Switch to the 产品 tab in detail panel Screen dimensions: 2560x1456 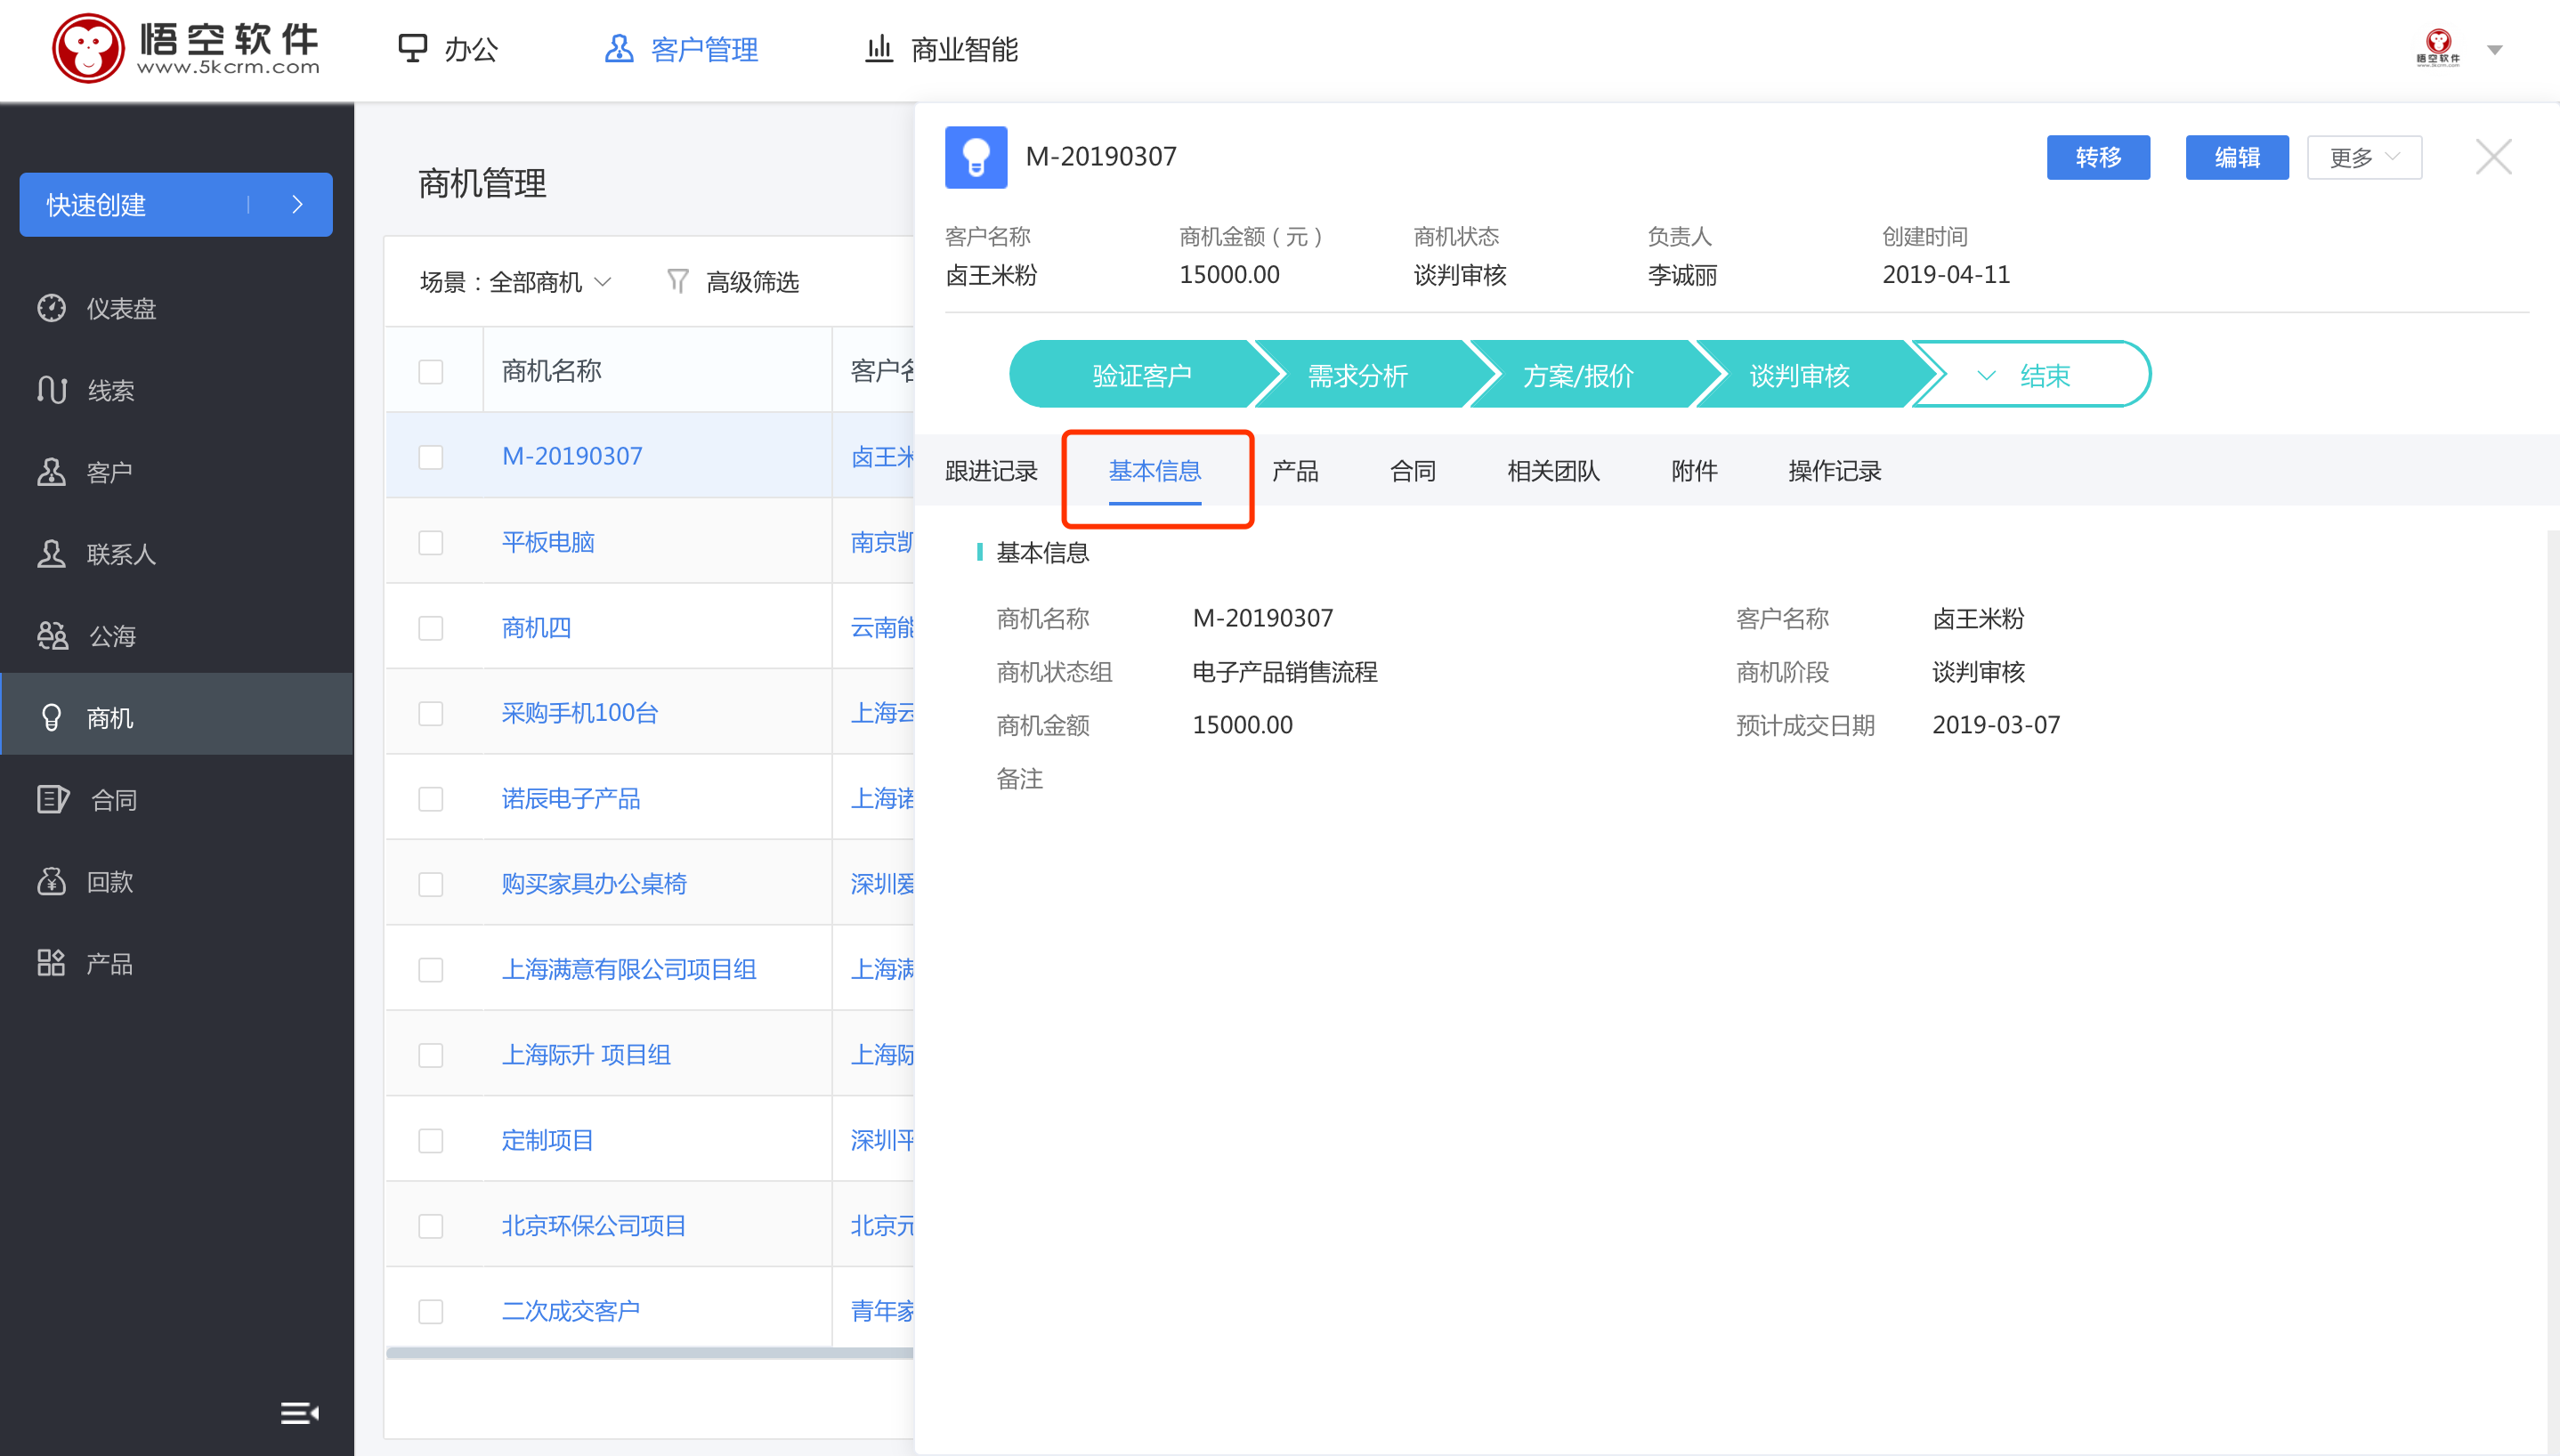pyautogui.click(x=1295, y=471)
